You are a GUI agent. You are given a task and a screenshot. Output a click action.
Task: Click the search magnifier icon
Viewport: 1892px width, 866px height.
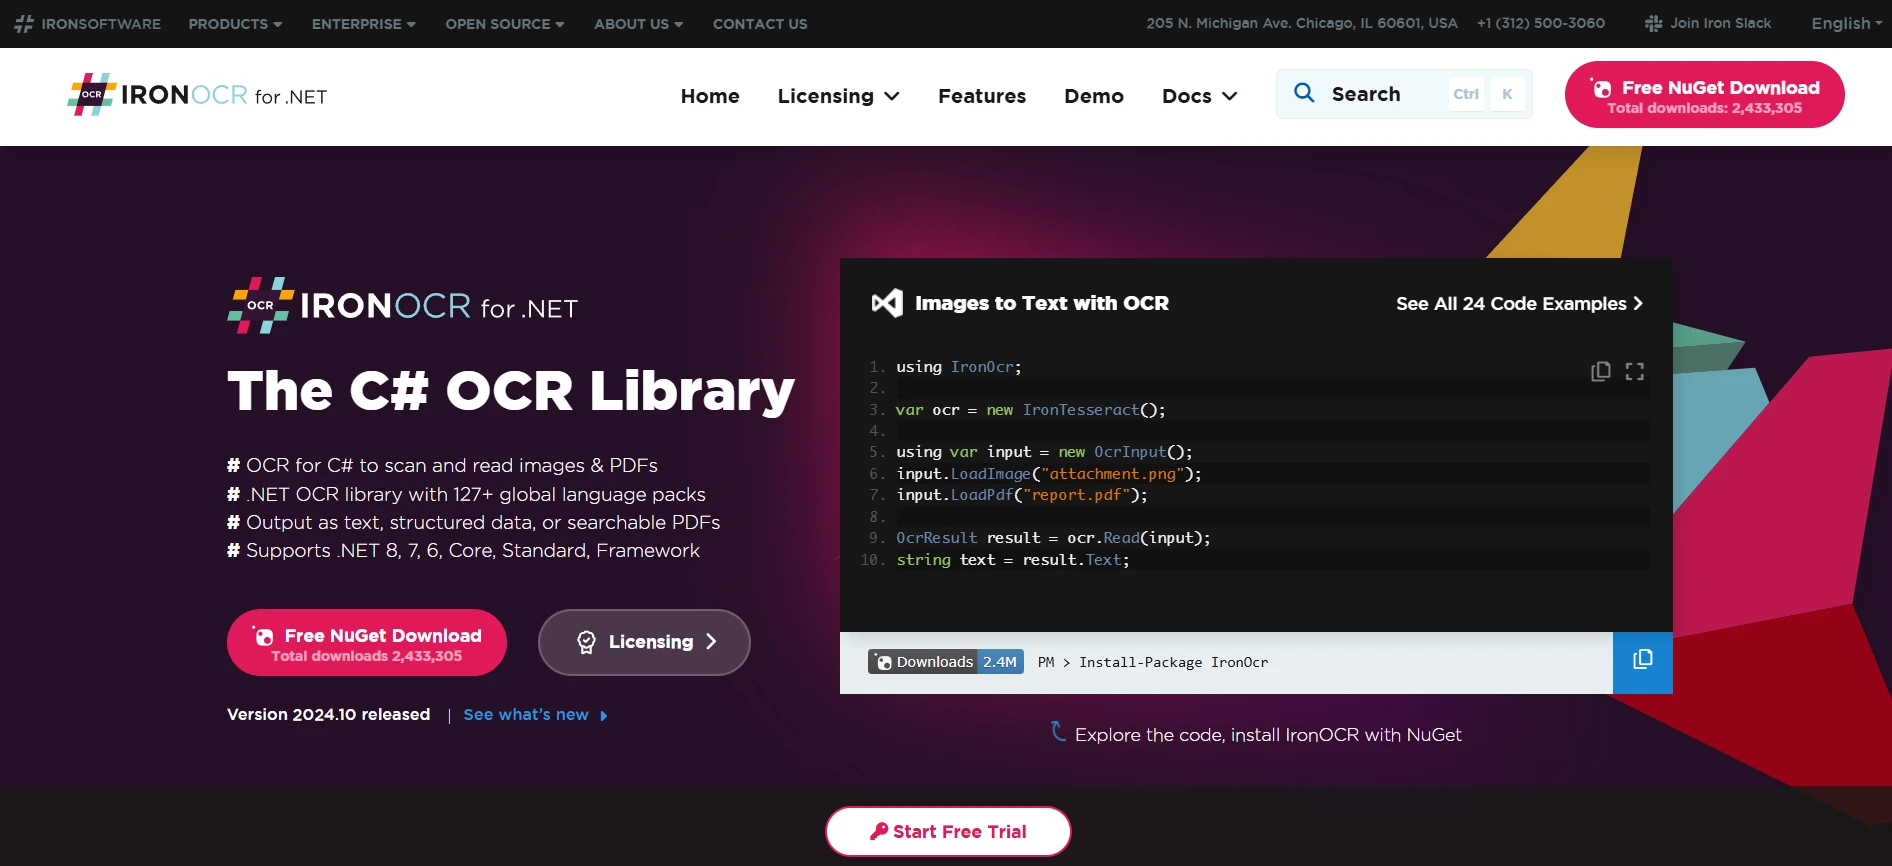[1304, 94]
